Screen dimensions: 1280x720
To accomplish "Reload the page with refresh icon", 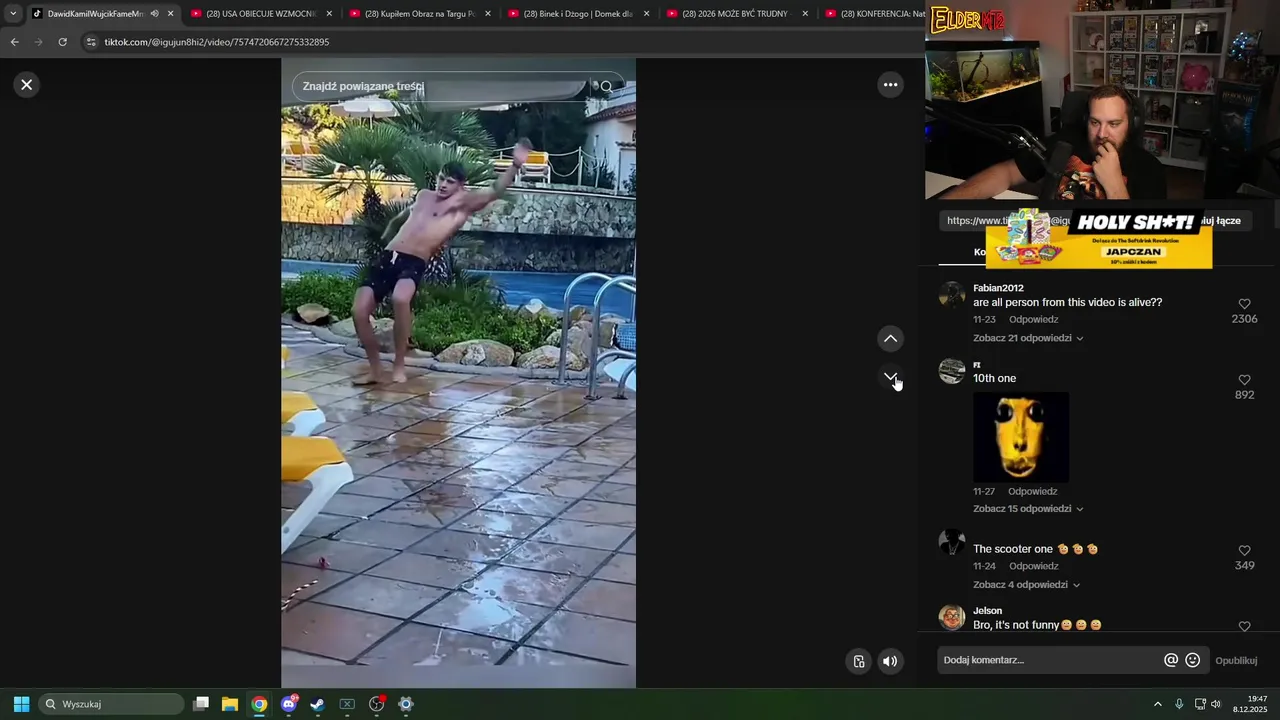I will pos(62,42).
